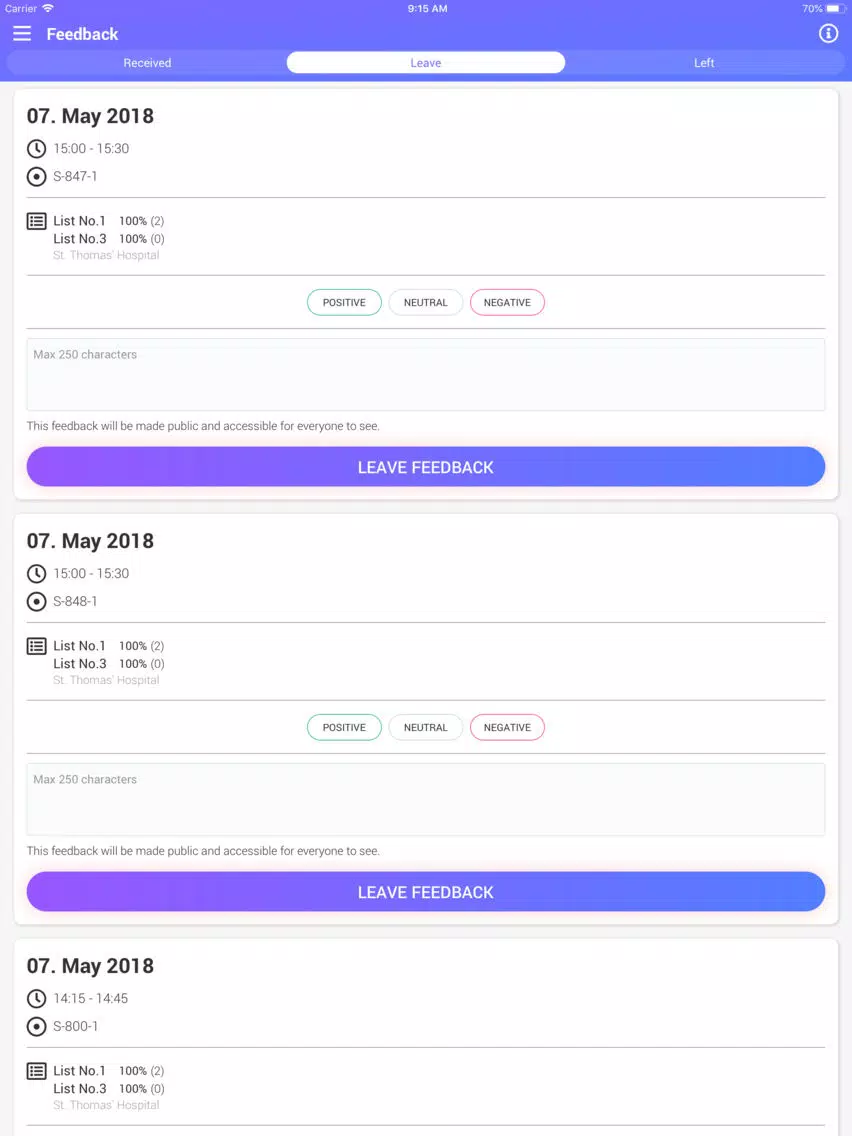
Task: Switch to the Received tab
Action: [147, 63]
